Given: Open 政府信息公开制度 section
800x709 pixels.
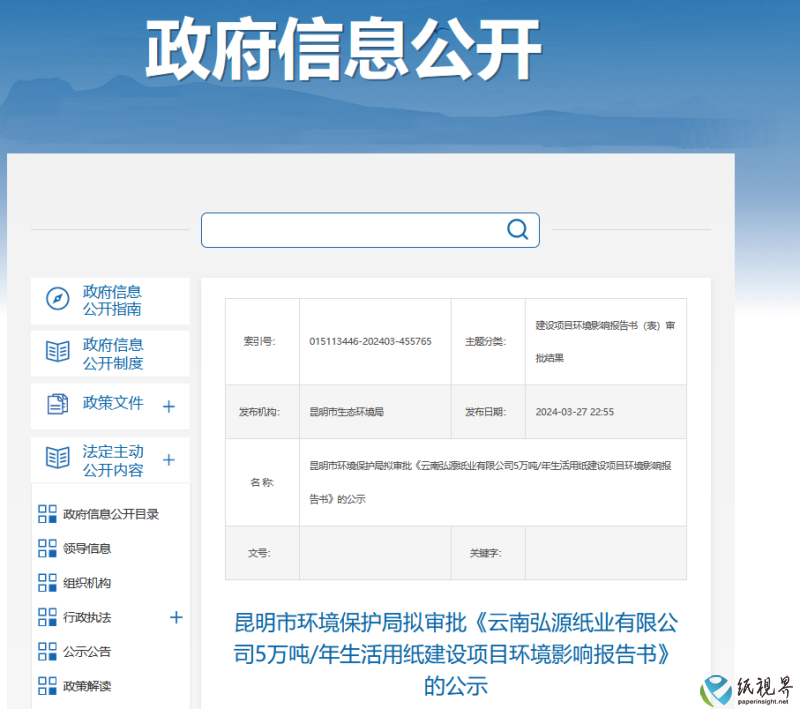Looking at the screenshot, I should click(x=113, y=353).
